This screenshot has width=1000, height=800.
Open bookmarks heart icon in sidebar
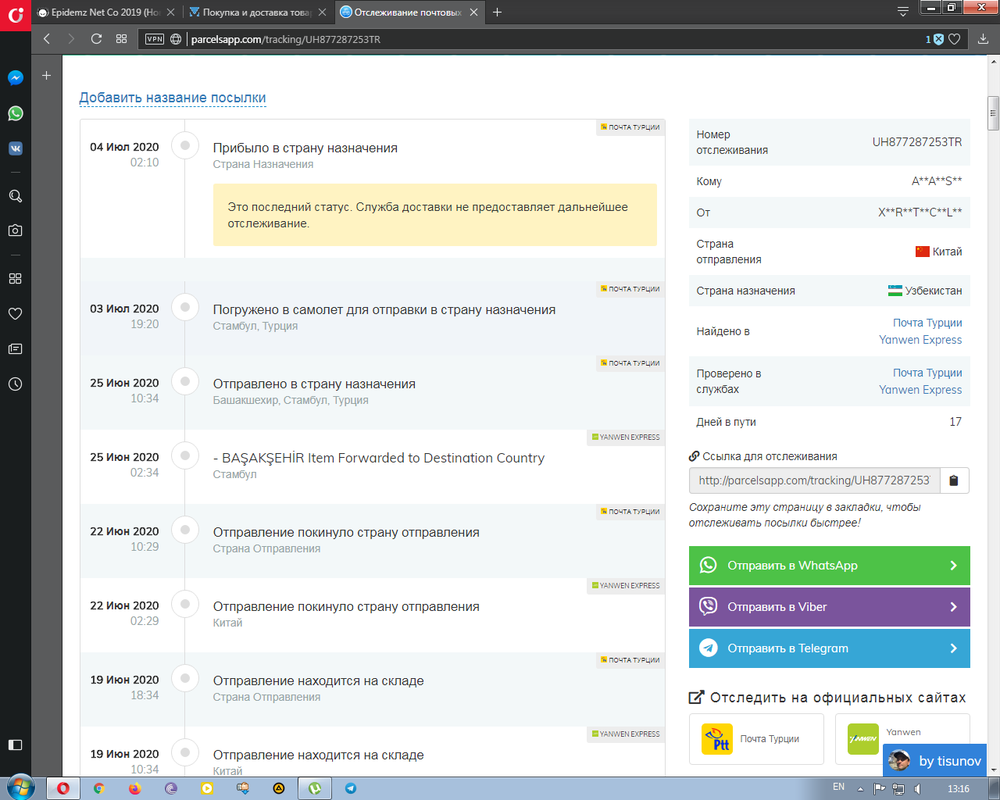tap(16, 314)
